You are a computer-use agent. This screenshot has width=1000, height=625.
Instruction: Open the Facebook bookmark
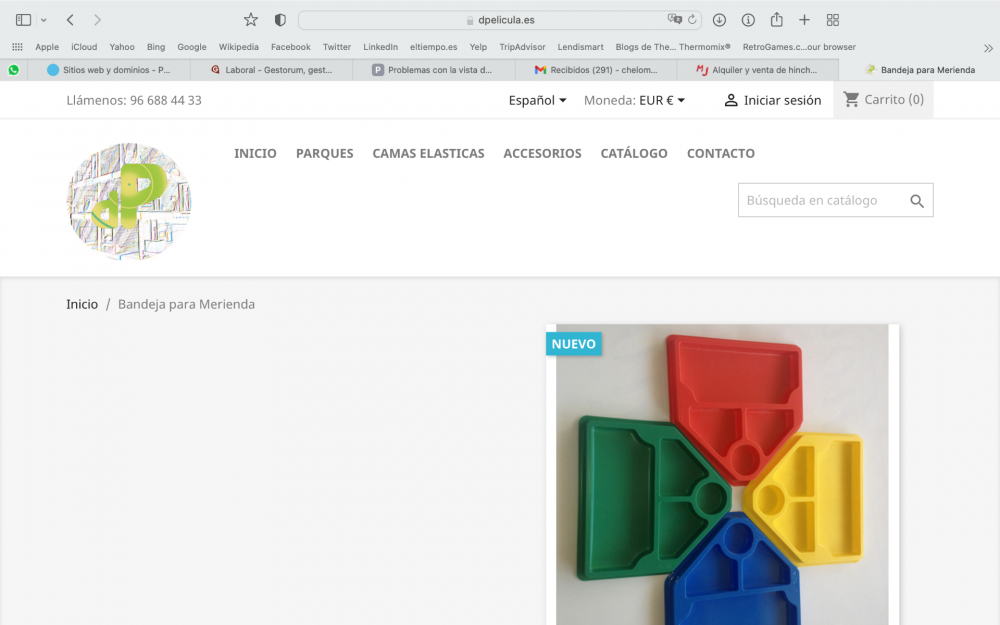pos(291,47)
